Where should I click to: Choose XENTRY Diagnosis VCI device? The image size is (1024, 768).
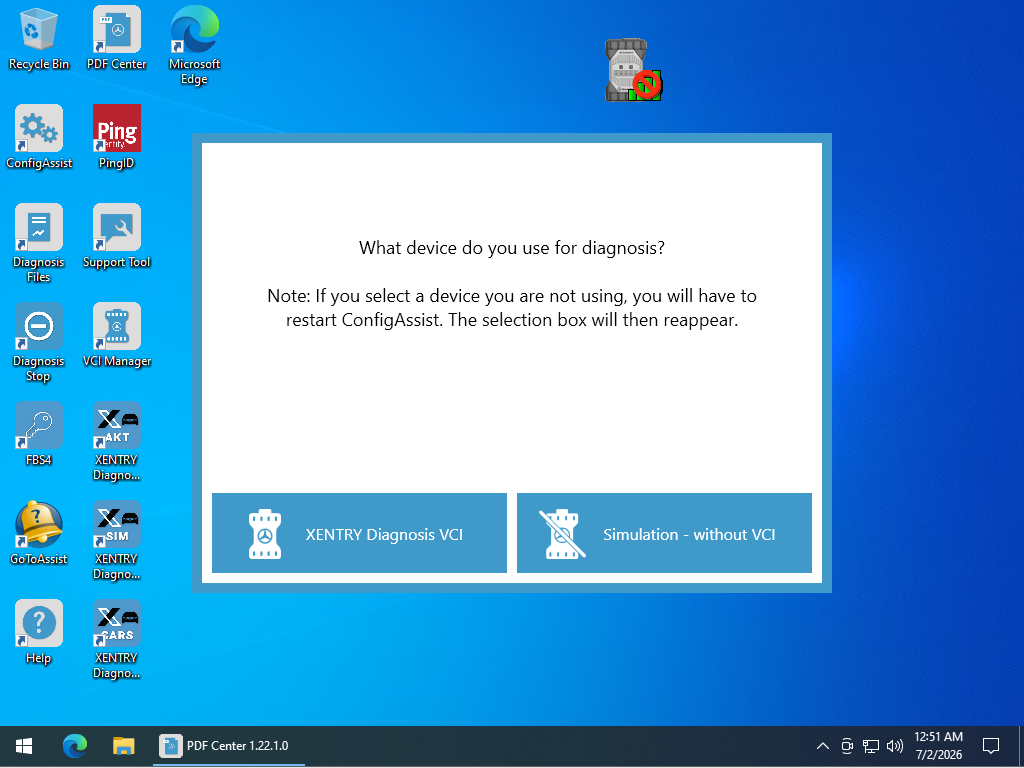359,533
